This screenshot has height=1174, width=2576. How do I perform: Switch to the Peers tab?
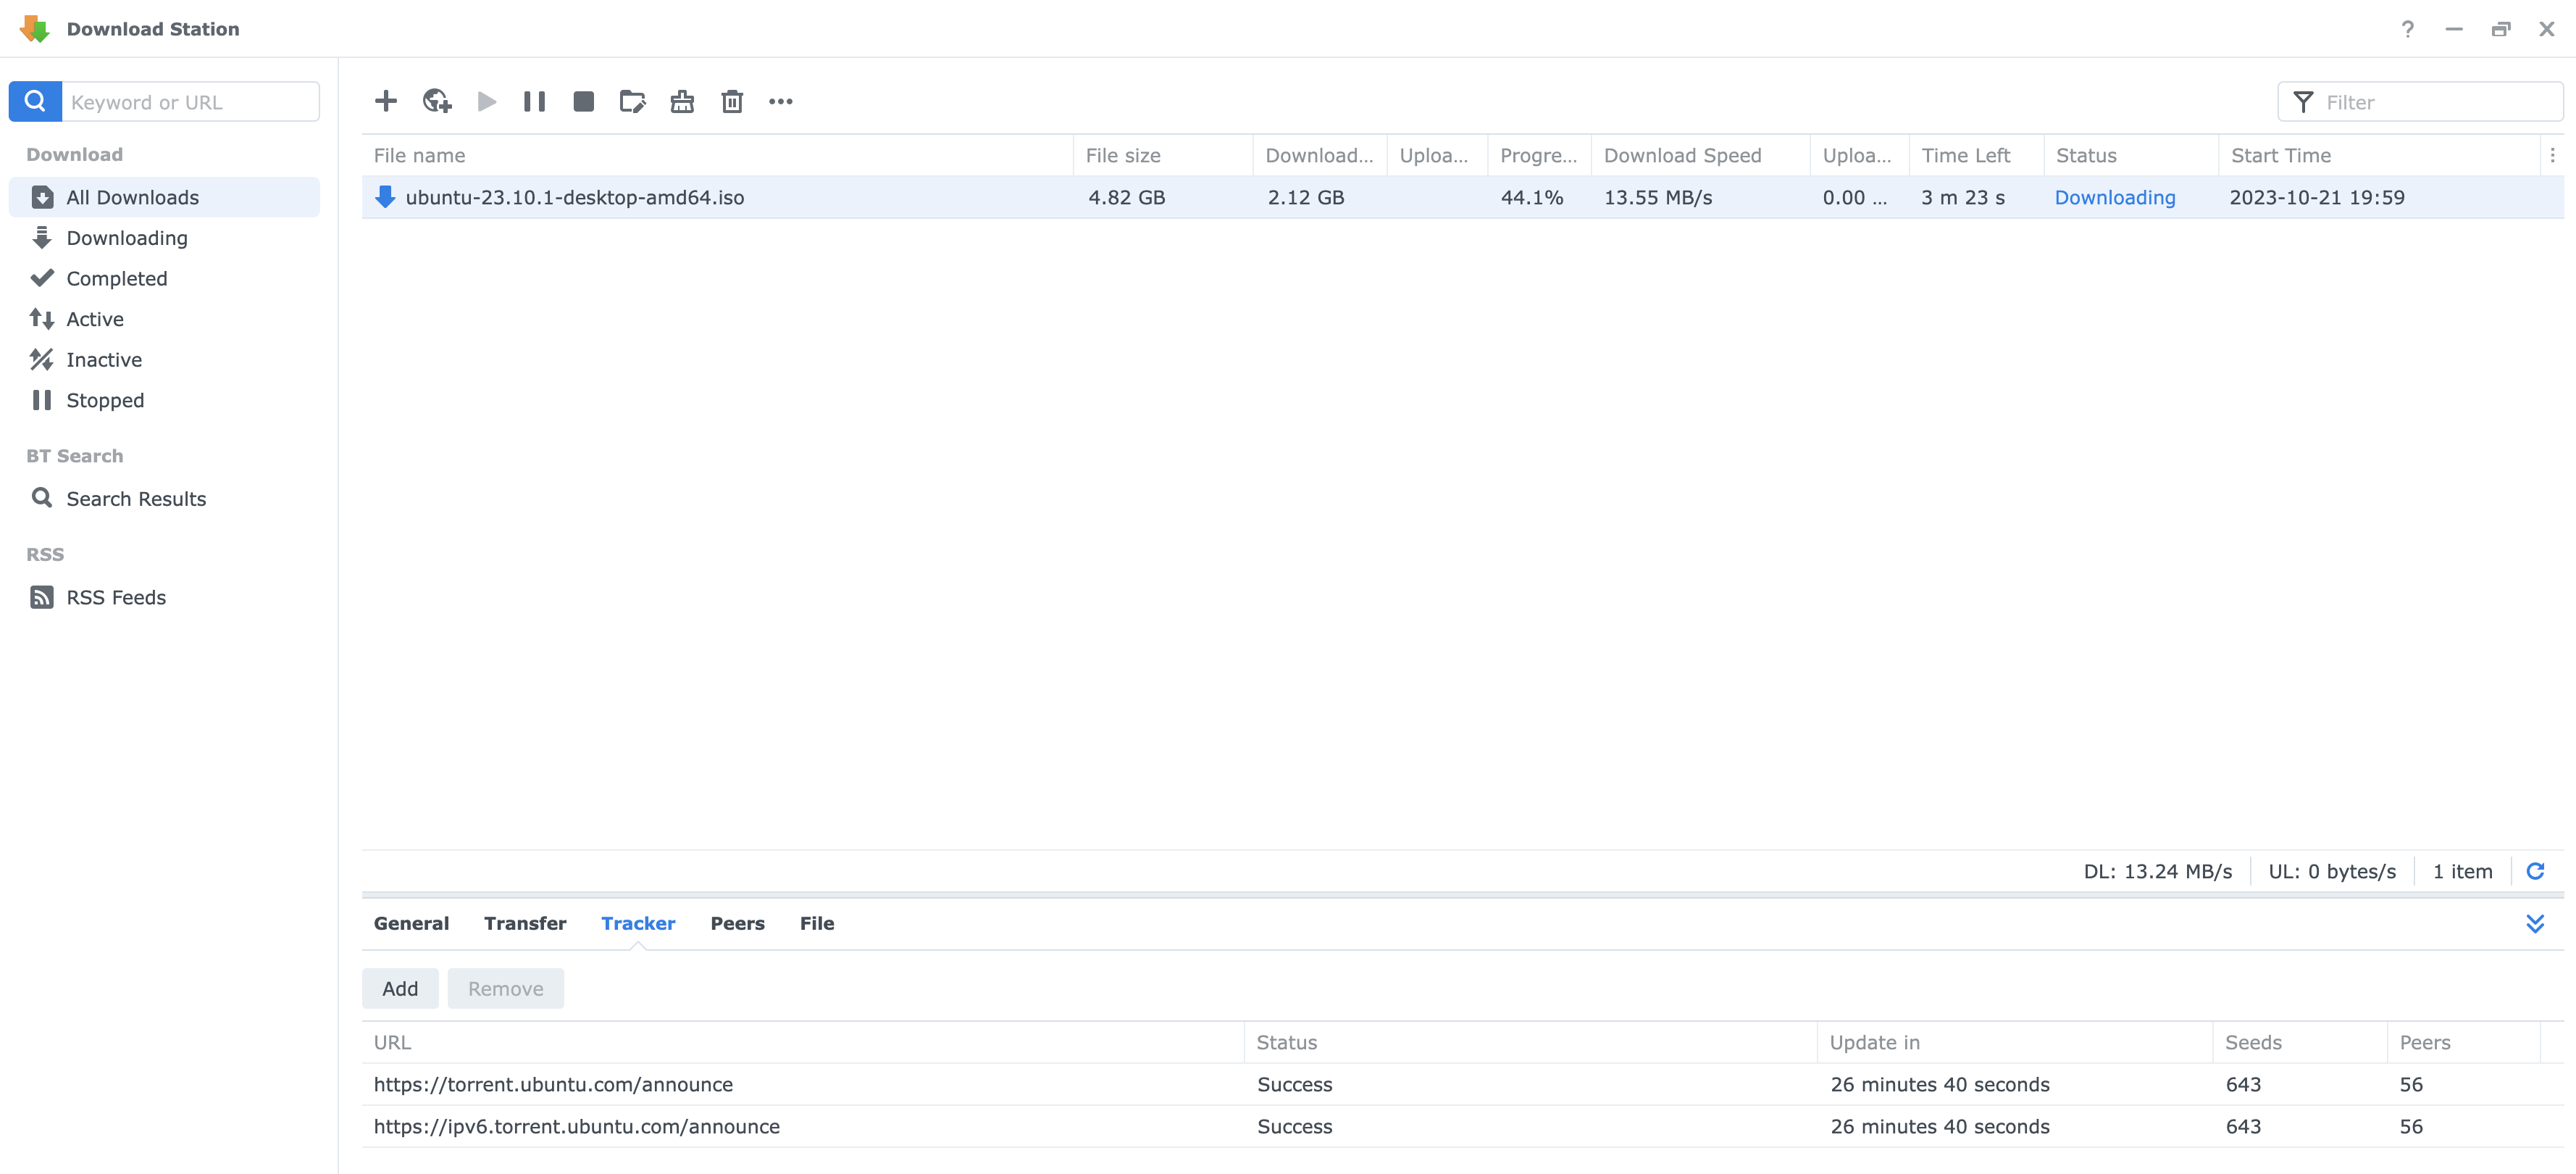[737, 923]
